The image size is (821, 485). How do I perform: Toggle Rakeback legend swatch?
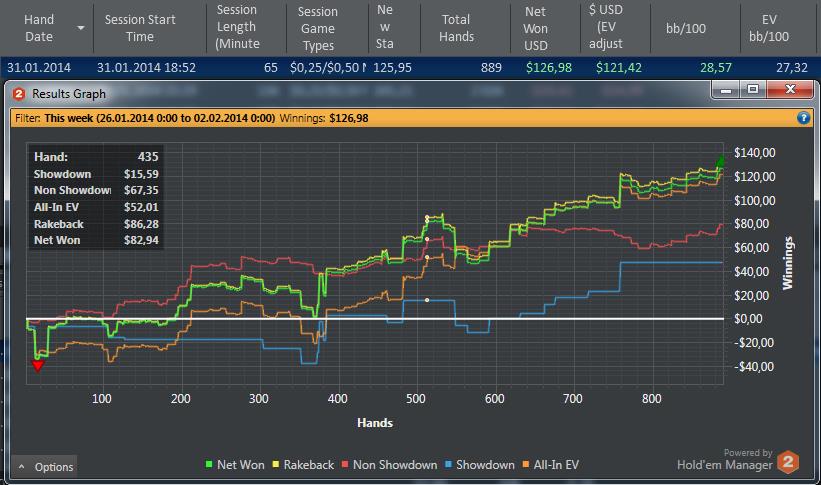(275, 465)
